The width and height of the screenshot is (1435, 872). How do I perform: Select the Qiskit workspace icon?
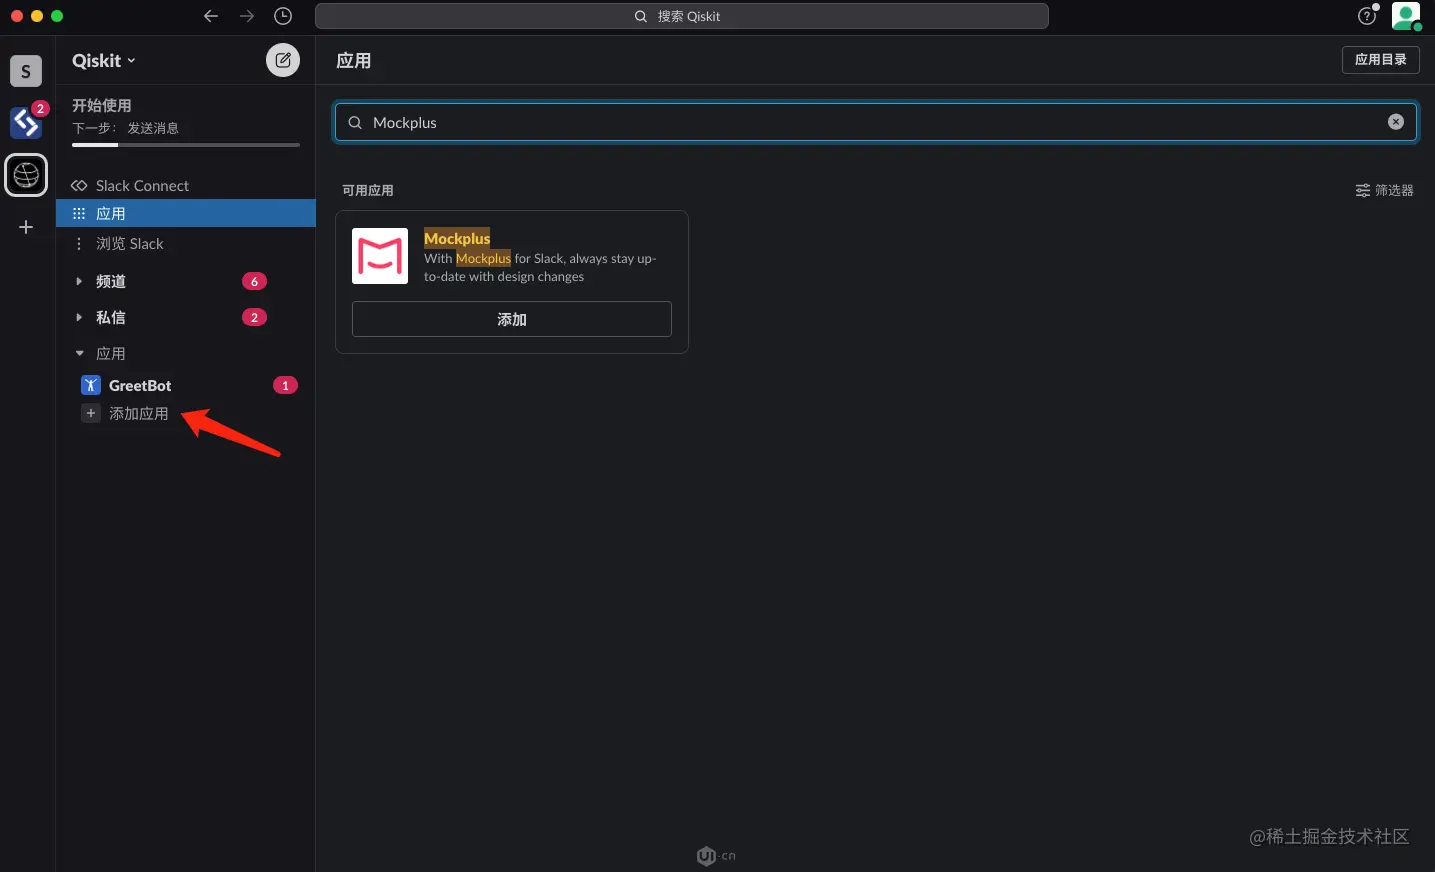coord(26,175)
